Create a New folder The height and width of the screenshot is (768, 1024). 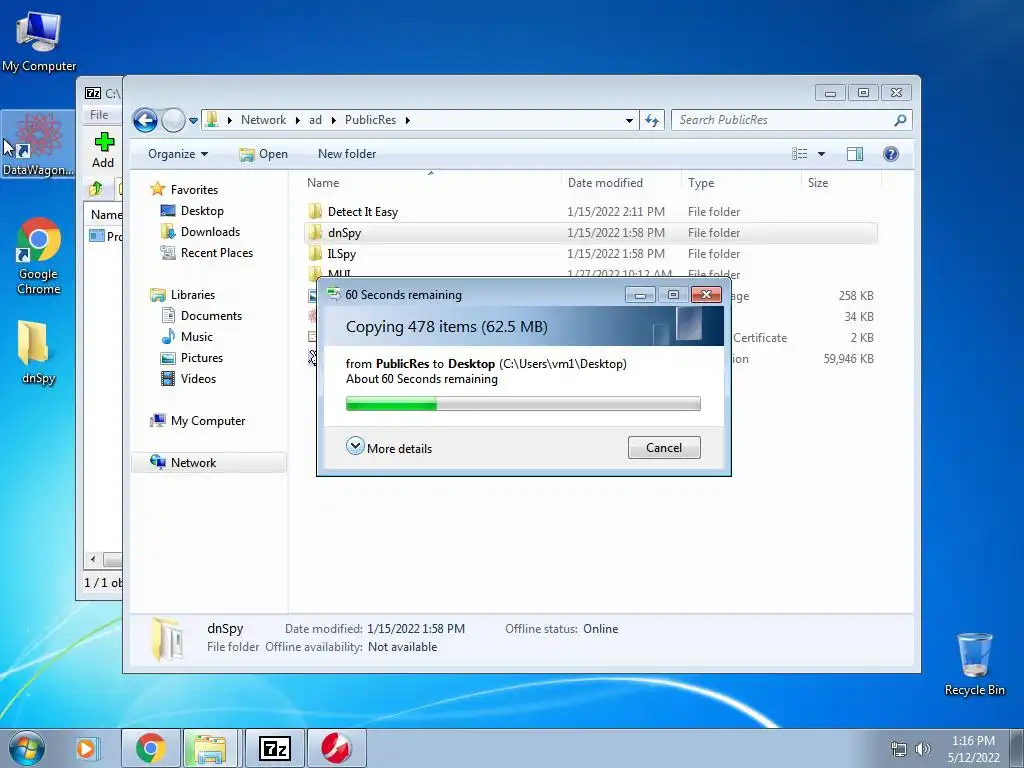click(347, 154)
